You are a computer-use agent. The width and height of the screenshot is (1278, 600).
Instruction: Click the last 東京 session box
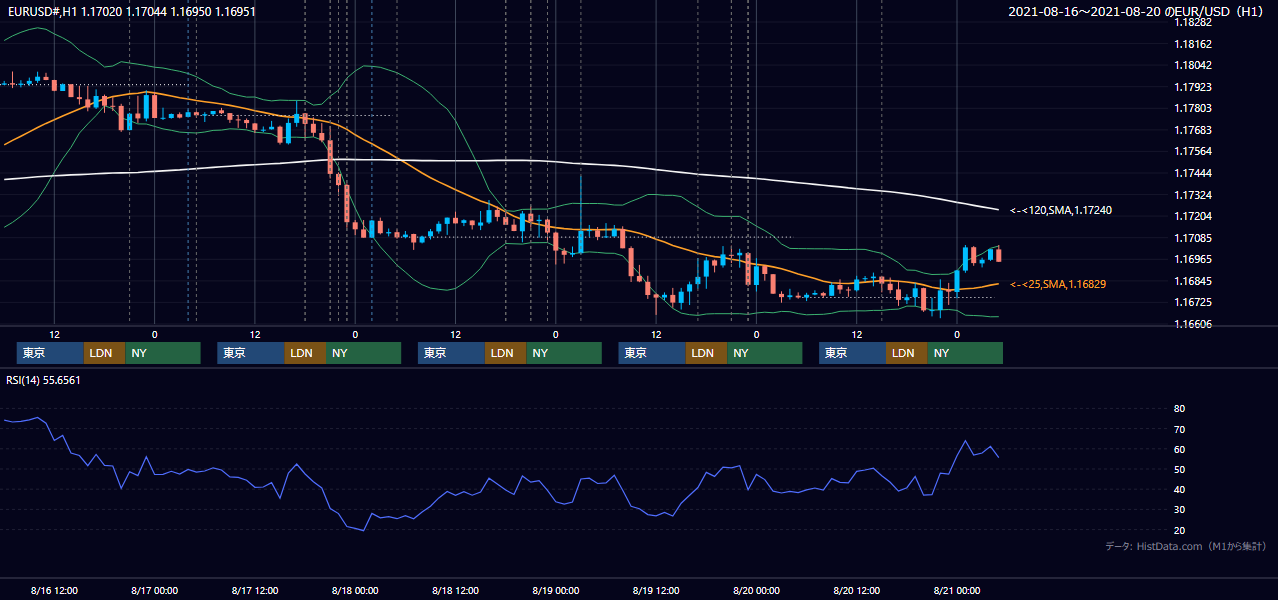pos(853,353)
